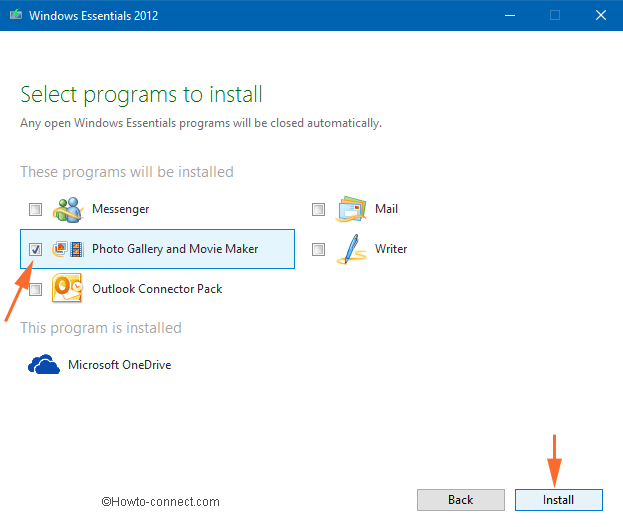Click the Microsoft OneDrive cloud icon

click(44, 364)
